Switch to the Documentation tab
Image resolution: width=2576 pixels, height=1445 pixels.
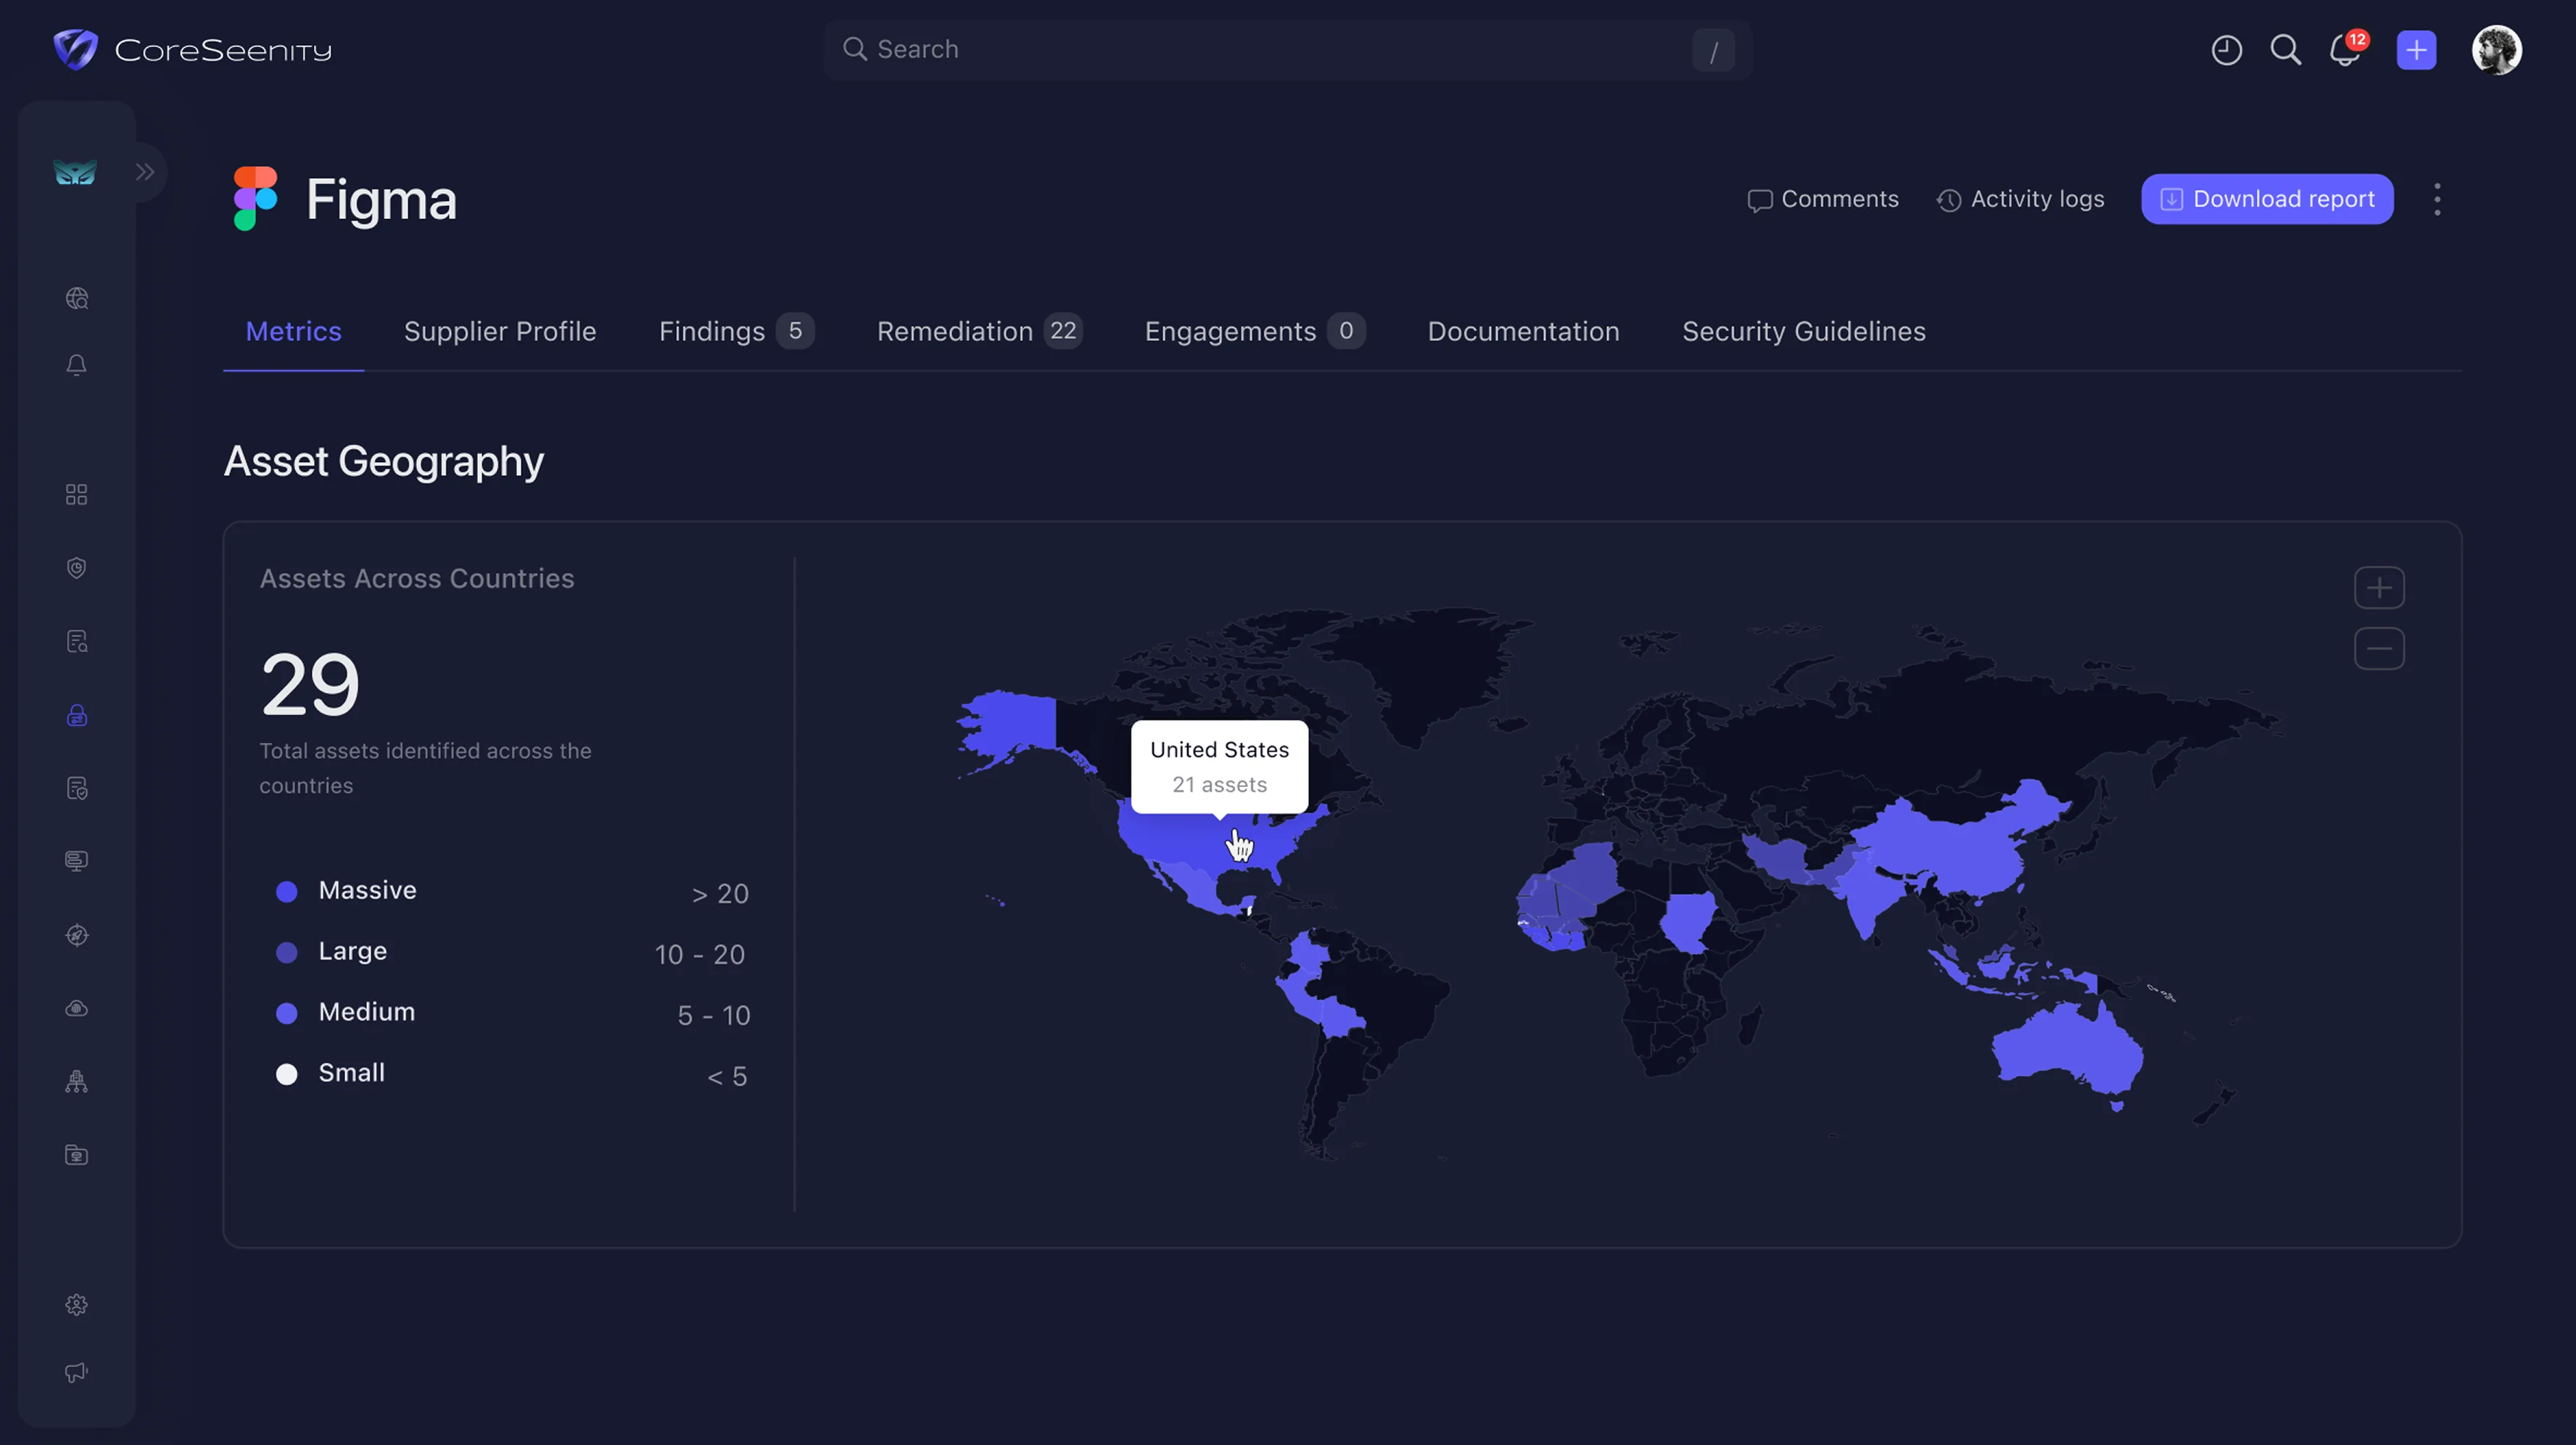pyautogui.click(x=1523, y=331)
